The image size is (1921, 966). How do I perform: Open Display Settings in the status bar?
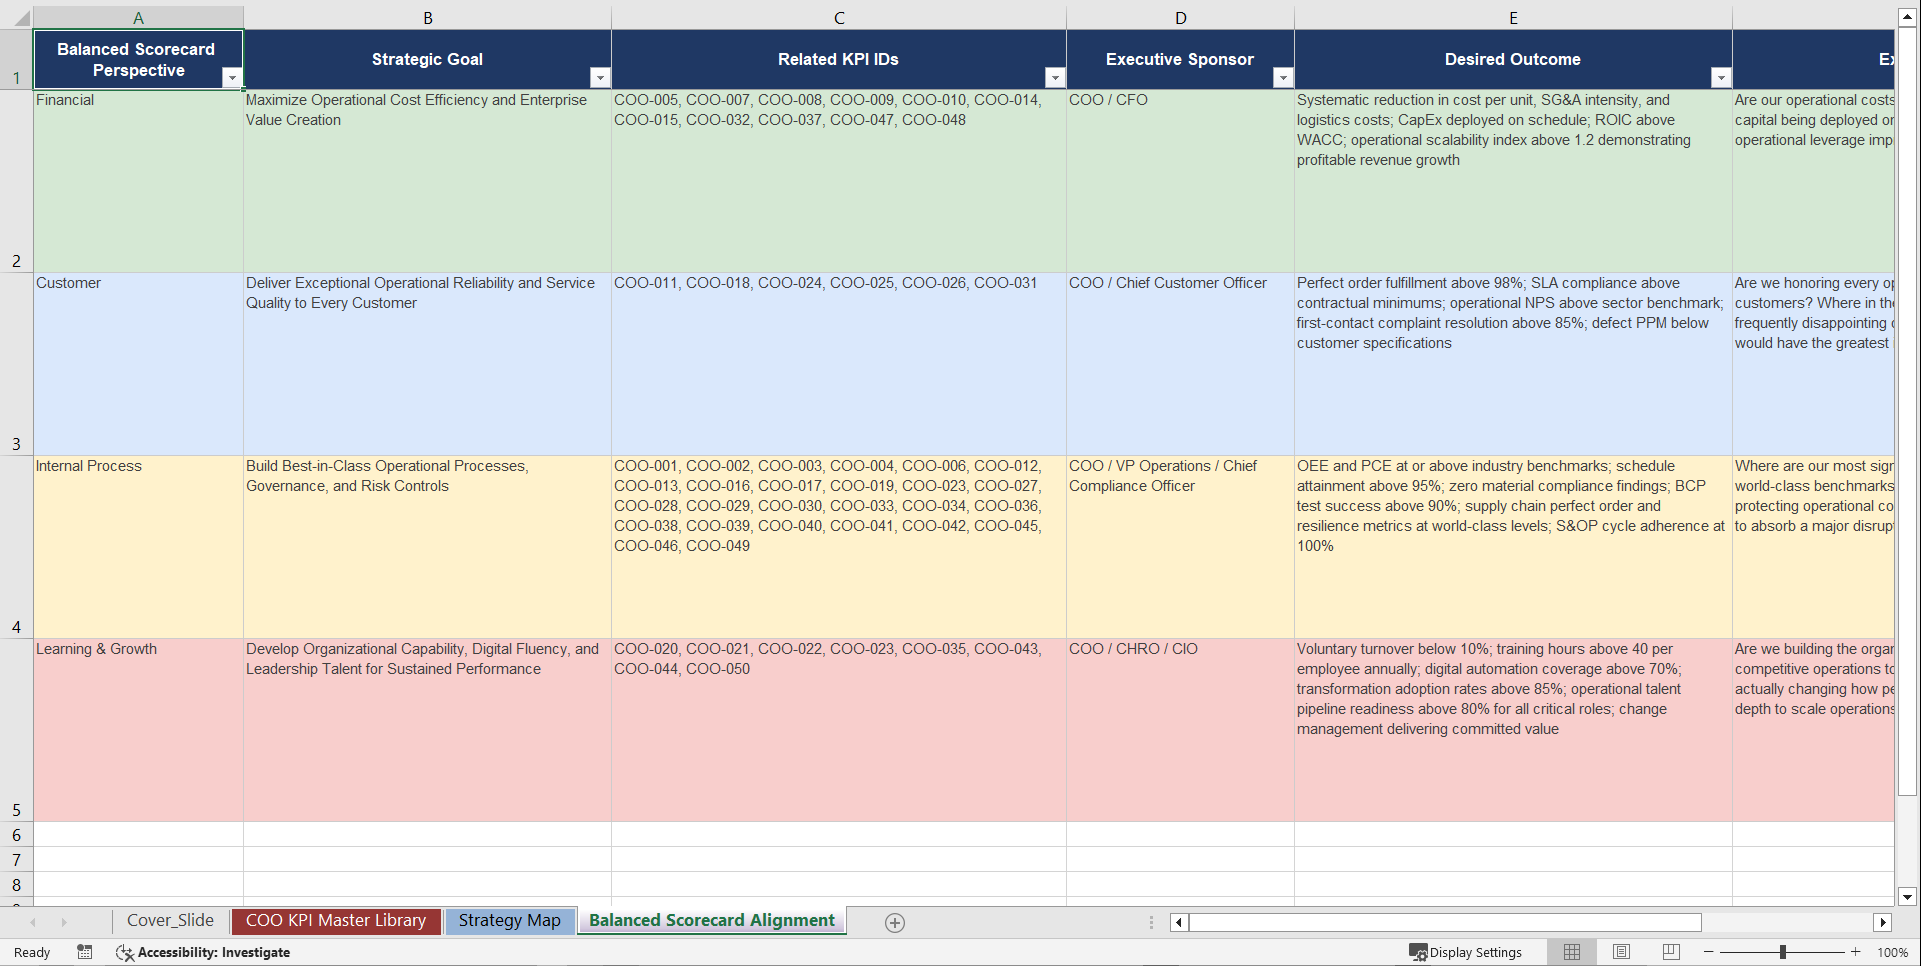click(1466, 952)
